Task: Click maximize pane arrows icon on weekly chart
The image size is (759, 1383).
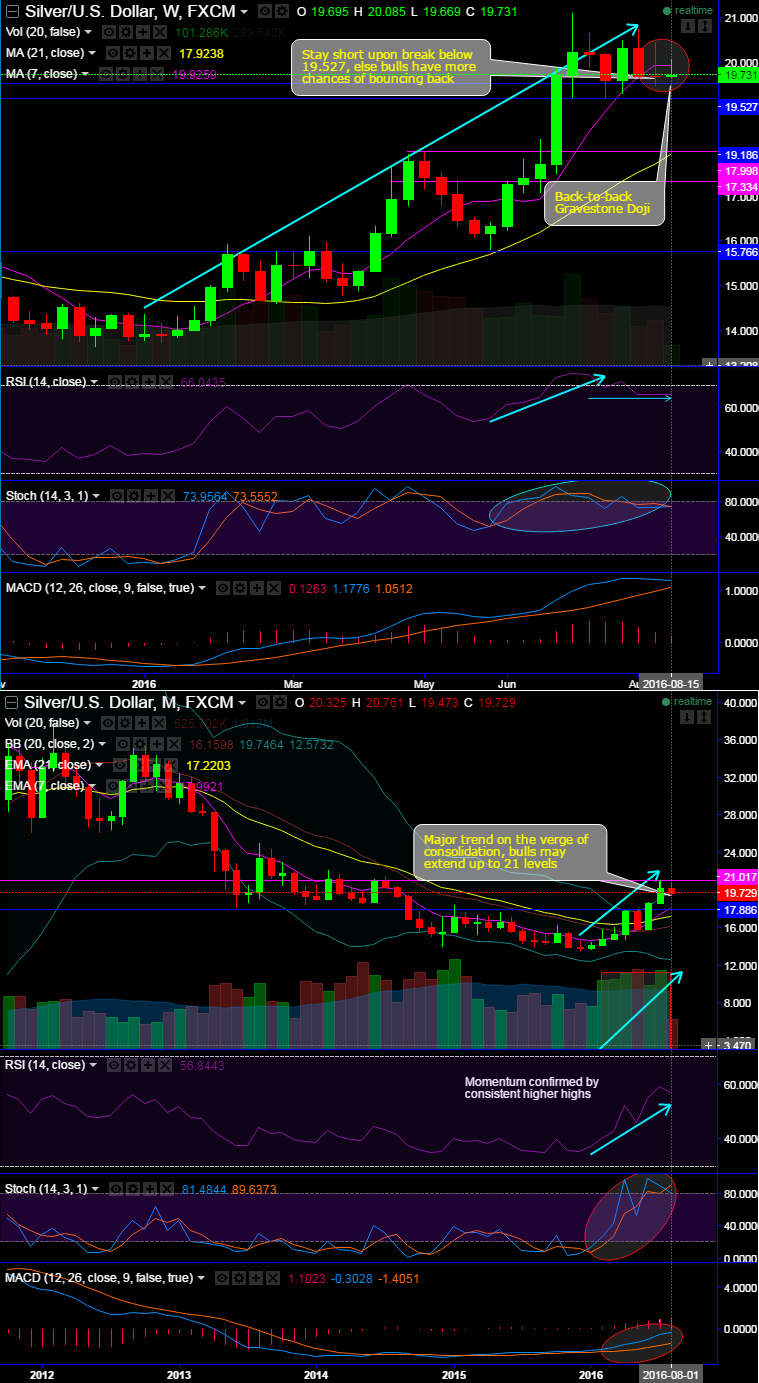Action: (705, 26)
